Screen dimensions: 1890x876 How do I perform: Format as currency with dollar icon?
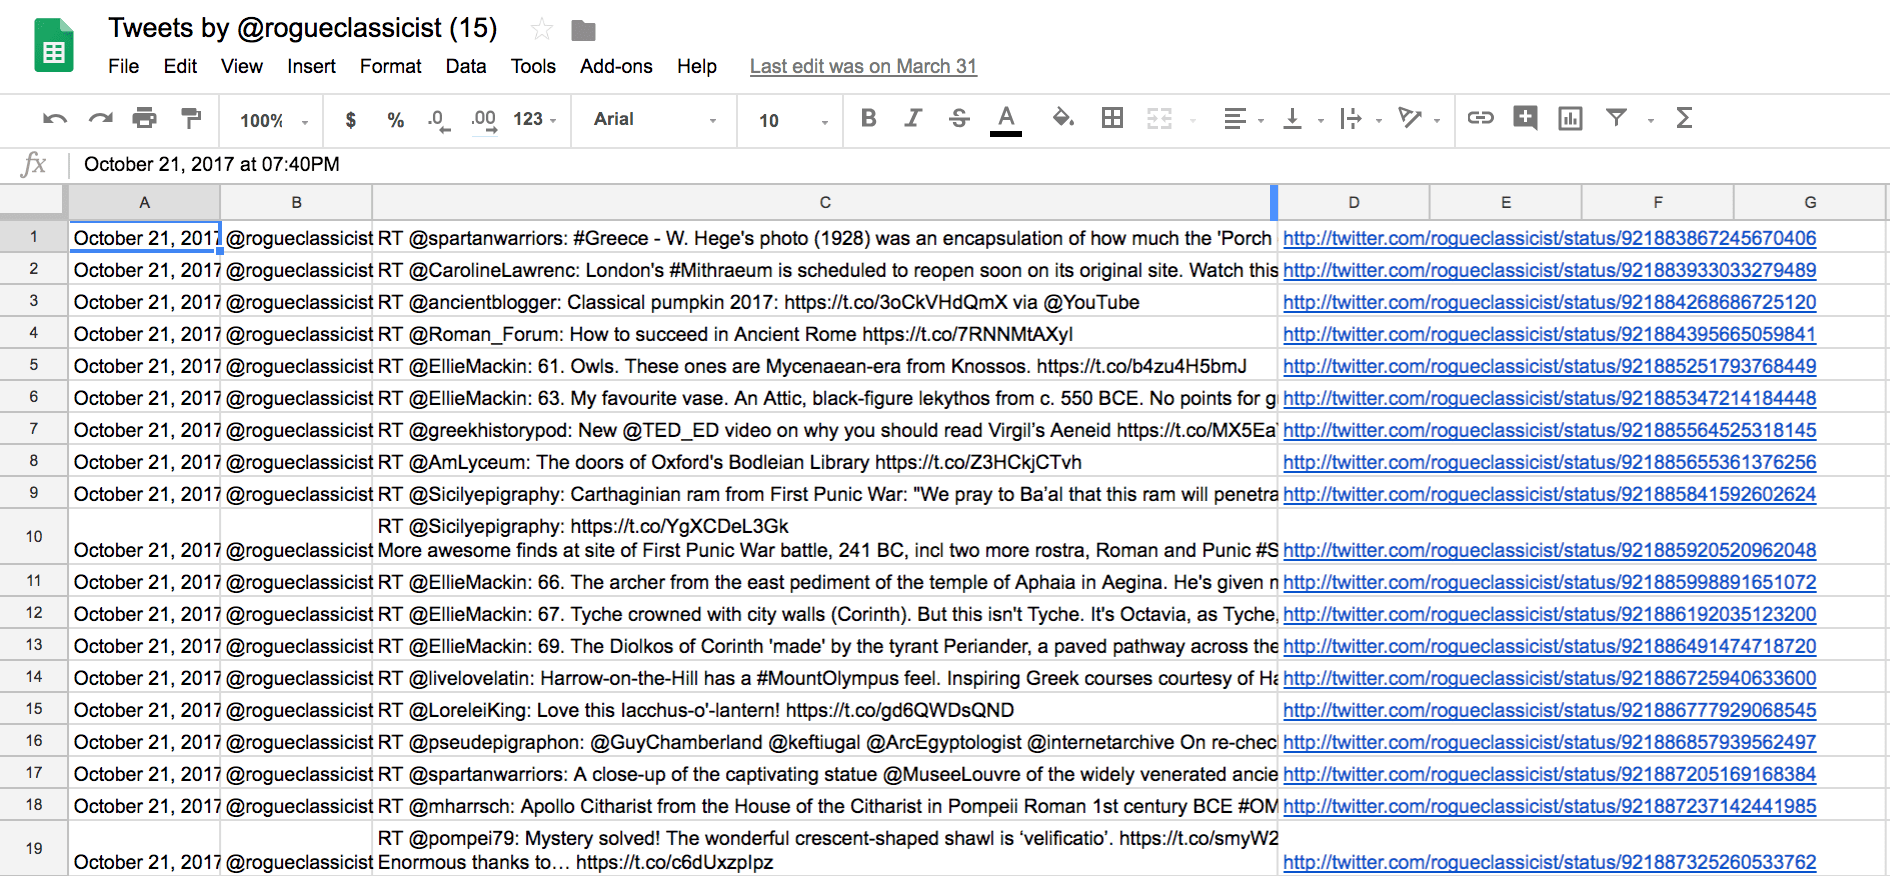point(350,120)
